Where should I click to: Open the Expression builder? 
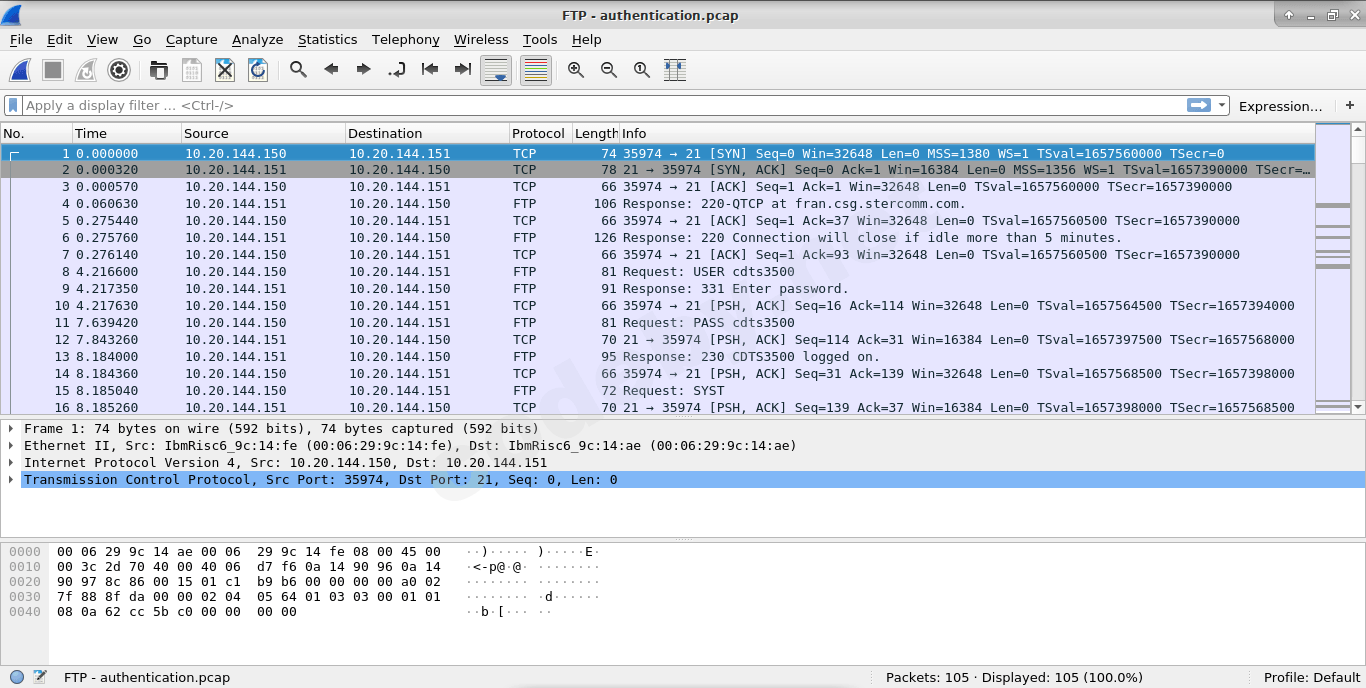1283,105
